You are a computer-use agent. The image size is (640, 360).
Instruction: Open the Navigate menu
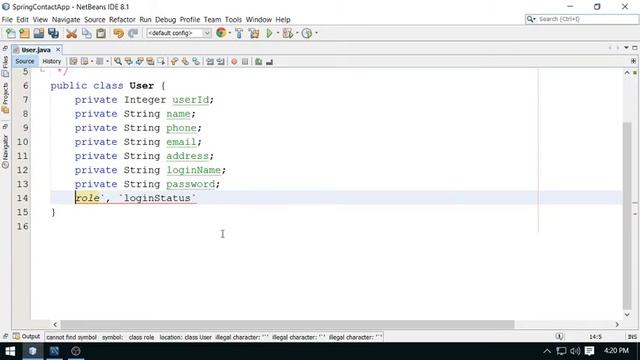pyautogui.click(x=66, y=20)
